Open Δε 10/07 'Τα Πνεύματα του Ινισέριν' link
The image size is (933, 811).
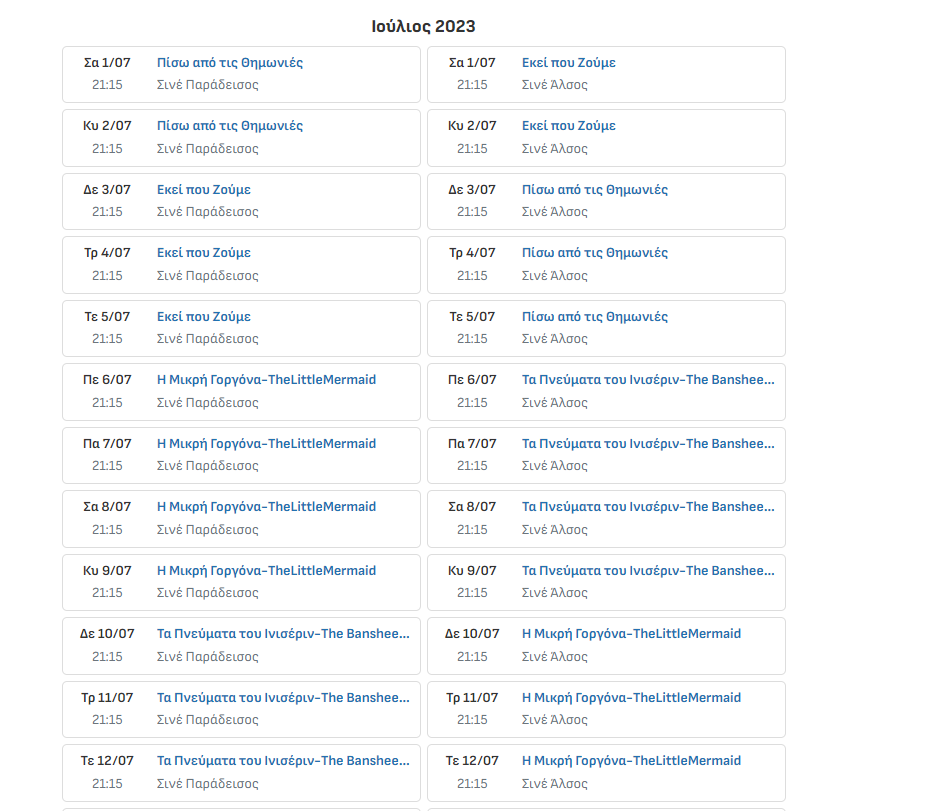click(283, 634)
